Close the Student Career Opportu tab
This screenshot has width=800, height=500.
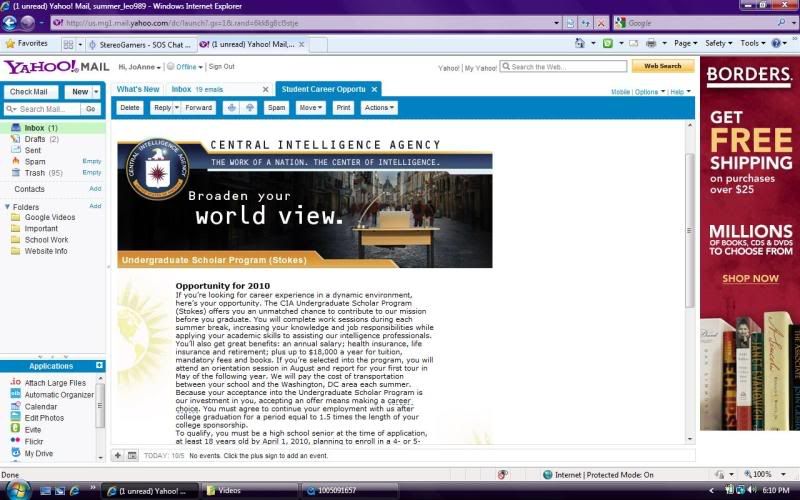point(374,89)
